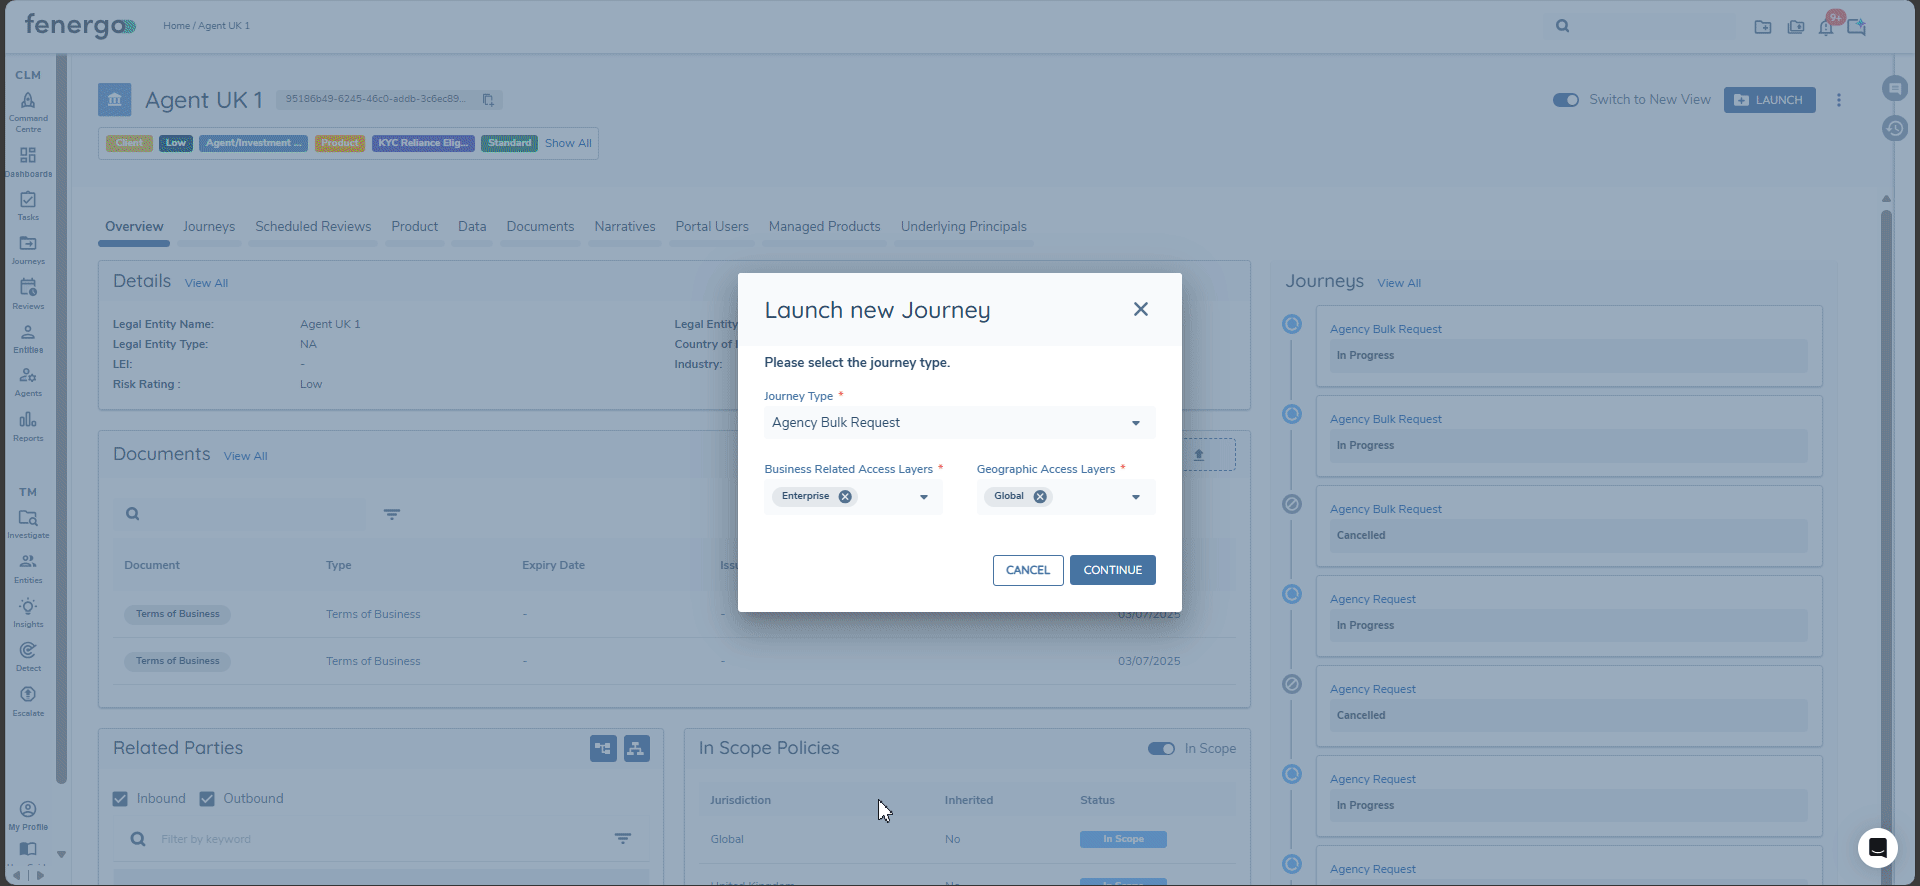The height and width of the screenshot is (886, 1920).
Task: Go to Tasks in the sidebar
Action: click(28, 205)
